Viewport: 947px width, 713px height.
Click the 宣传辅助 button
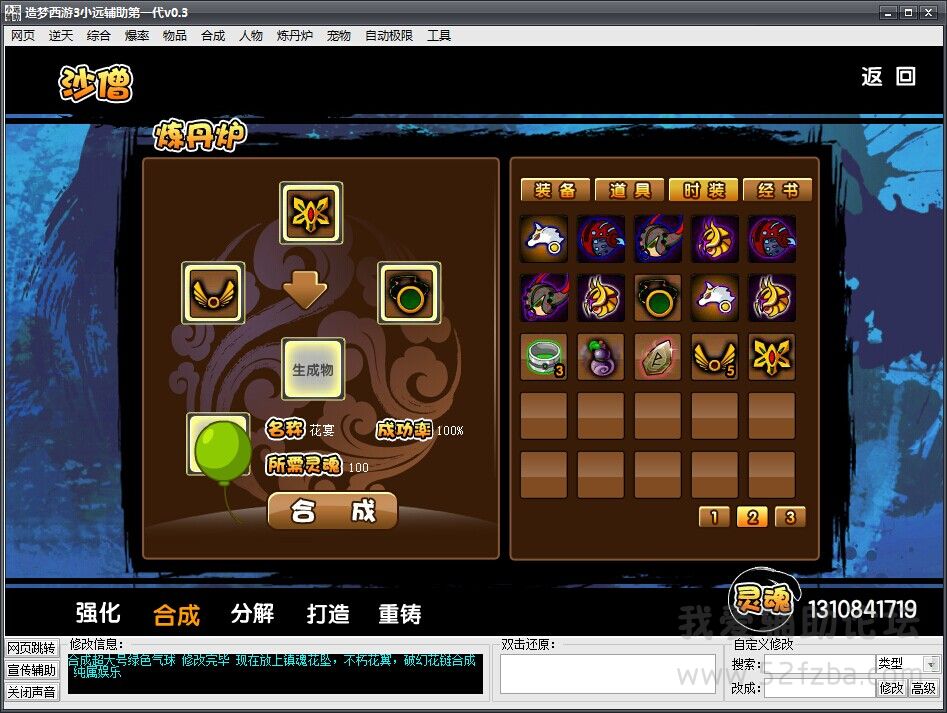[x=32, y=670]
